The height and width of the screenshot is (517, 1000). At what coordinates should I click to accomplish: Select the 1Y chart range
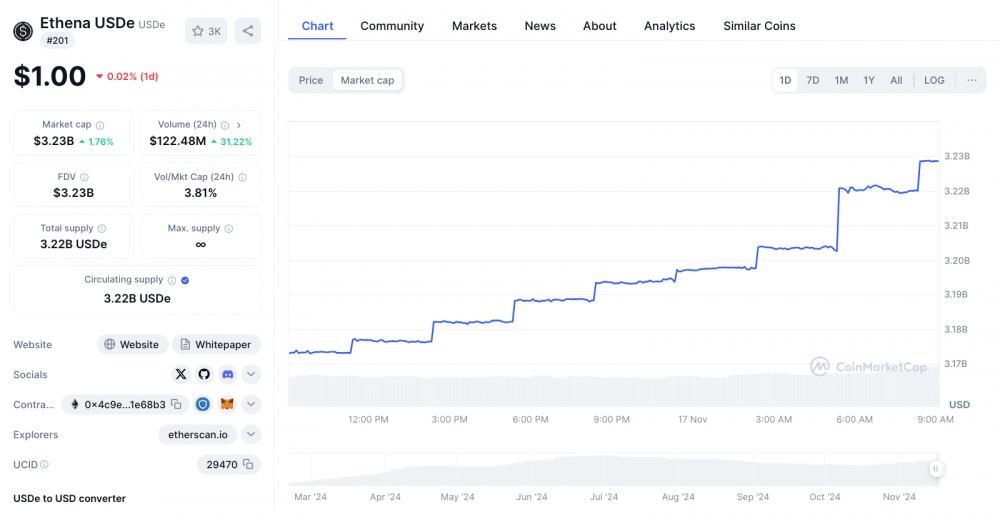pyautogui.click(x=869, y=80)
